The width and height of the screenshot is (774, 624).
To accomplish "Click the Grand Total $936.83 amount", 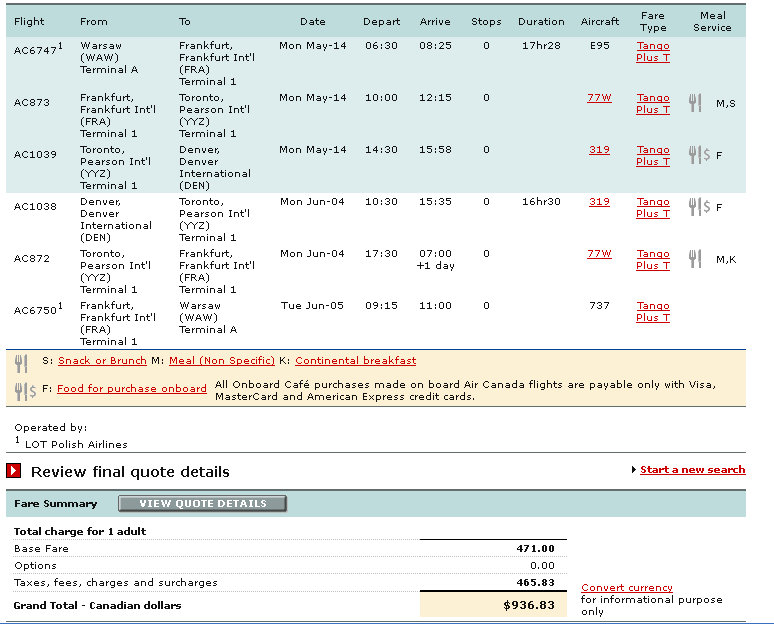I will [529, 605].
